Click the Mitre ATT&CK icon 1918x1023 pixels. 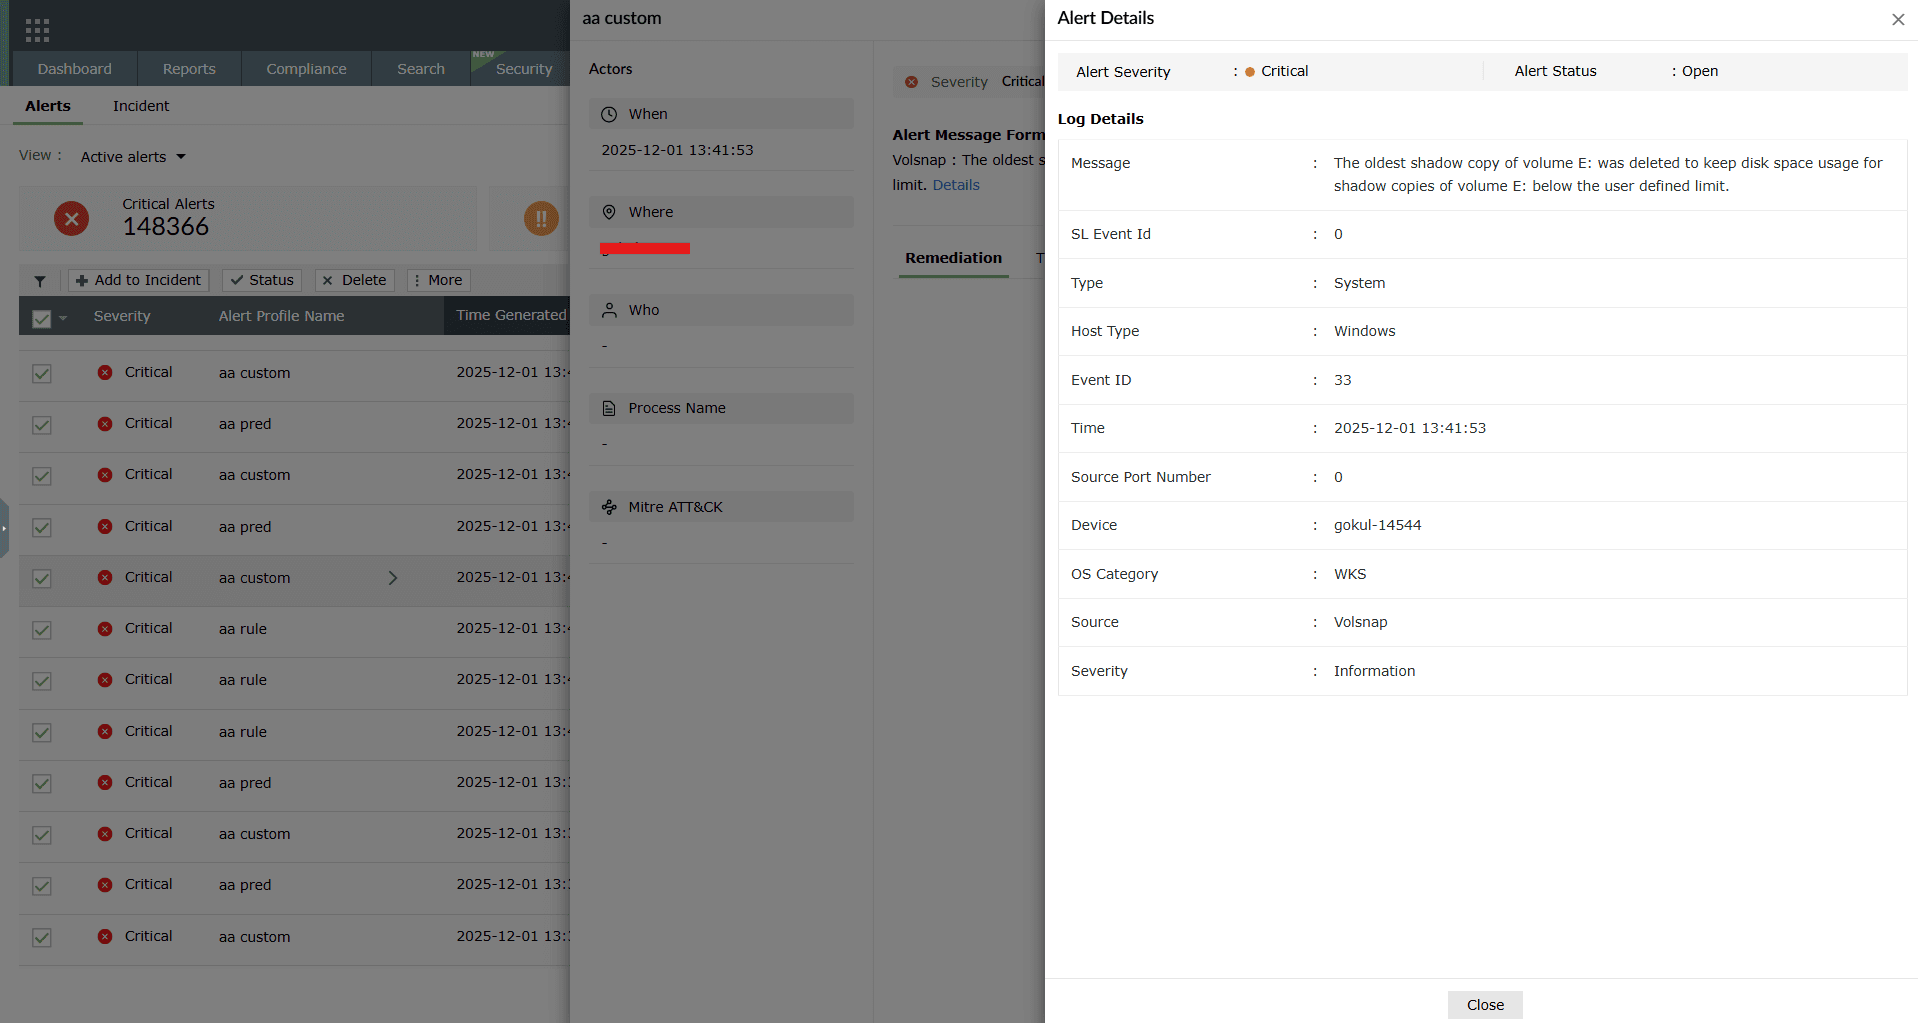point(610,507)
